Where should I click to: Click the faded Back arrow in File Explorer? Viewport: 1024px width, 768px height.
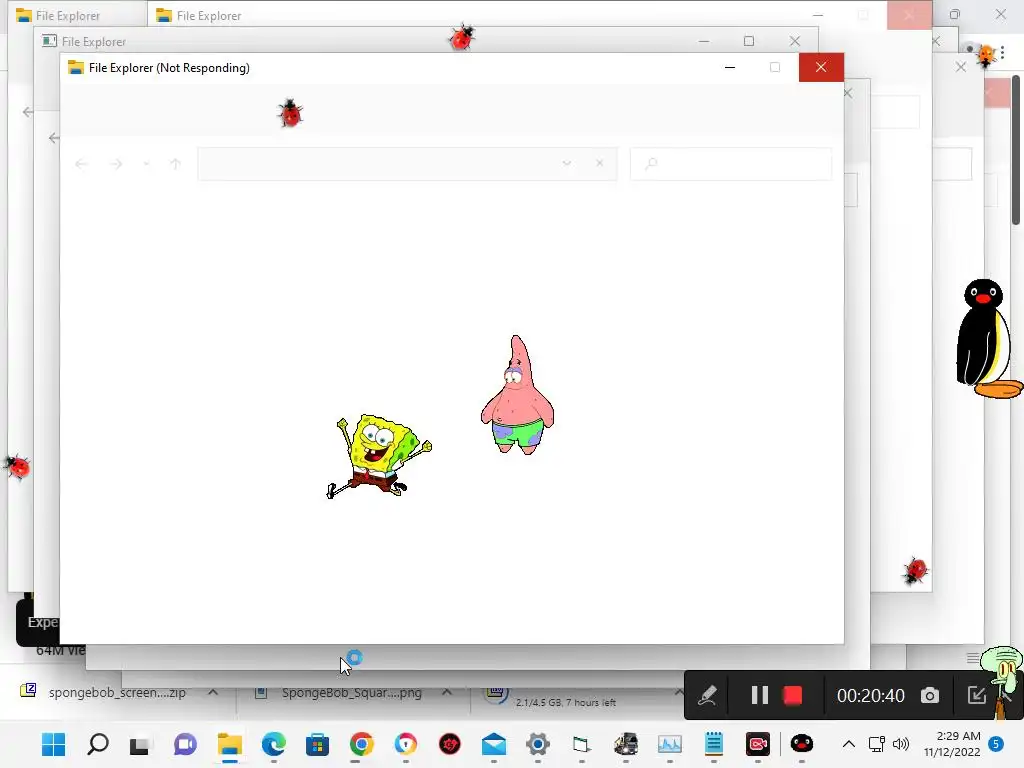tap(81, 164)
